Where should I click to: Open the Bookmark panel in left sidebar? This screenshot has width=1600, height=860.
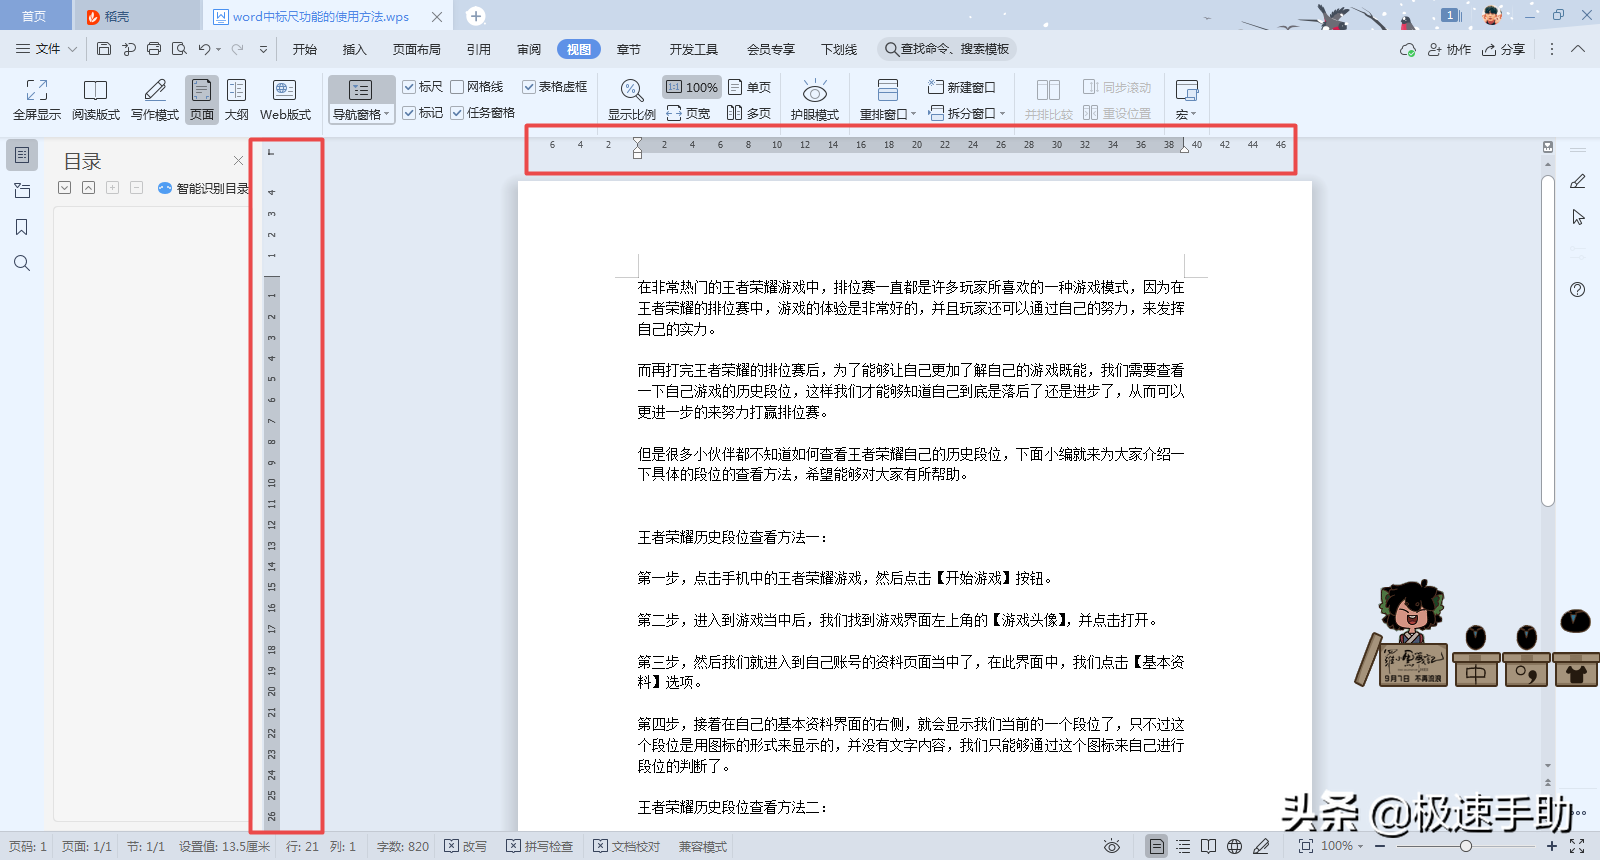click(22, 227)
